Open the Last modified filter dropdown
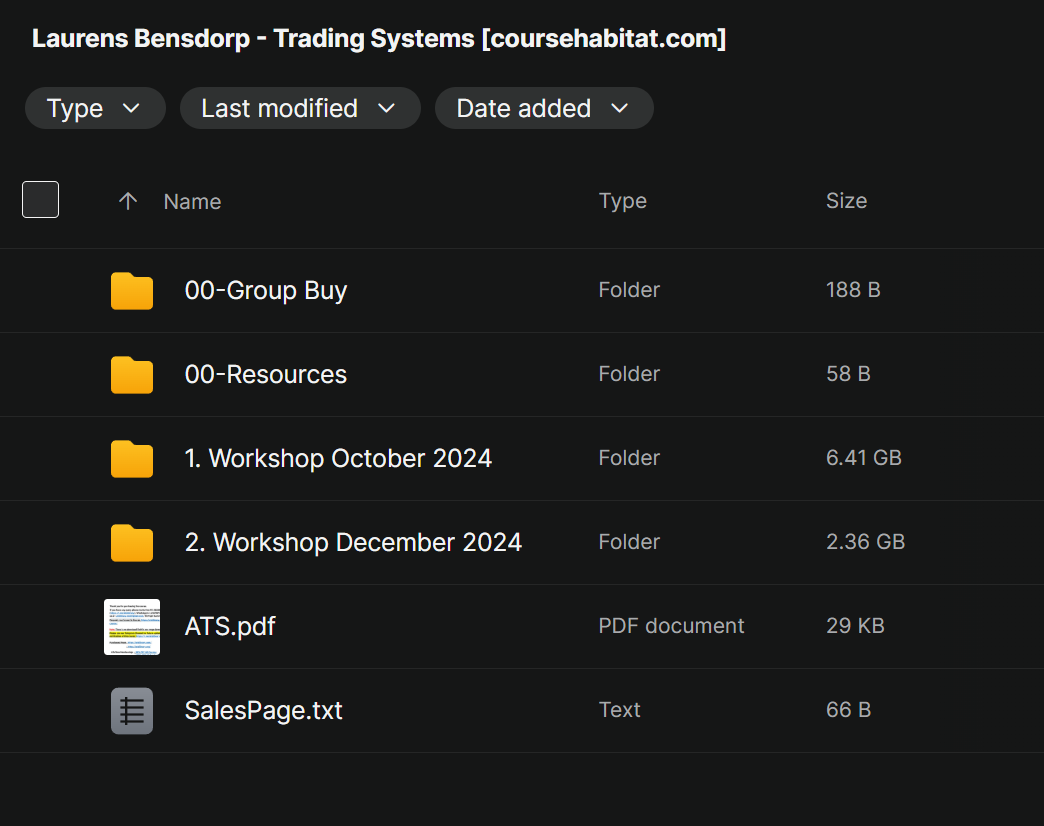The height and width of the screenshot is (826, 1044). (300, 108)
